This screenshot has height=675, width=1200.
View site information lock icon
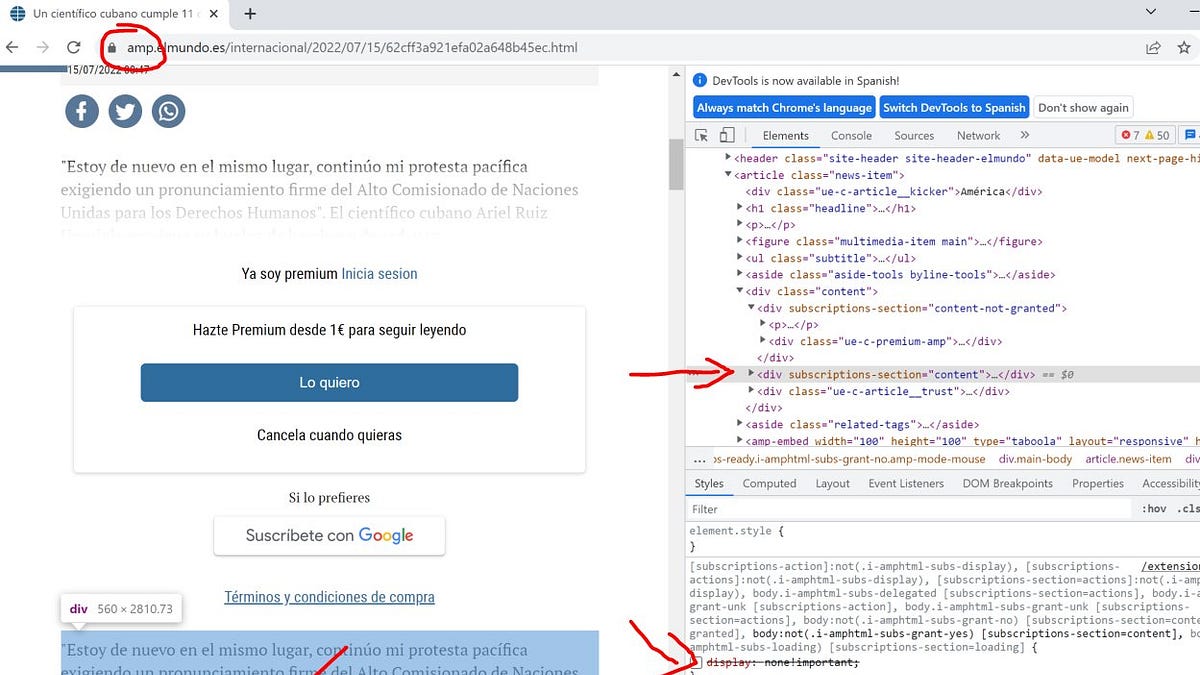click(111, 47)
